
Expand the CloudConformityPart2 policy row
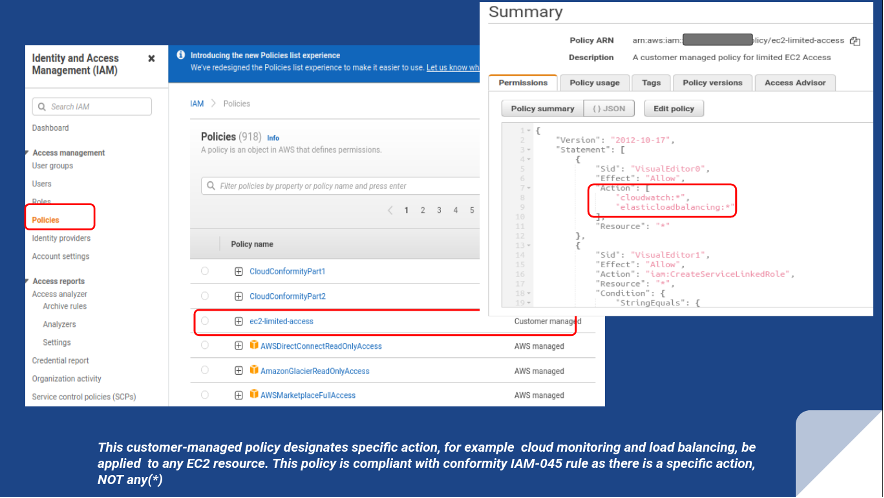[x=239, y=296]
